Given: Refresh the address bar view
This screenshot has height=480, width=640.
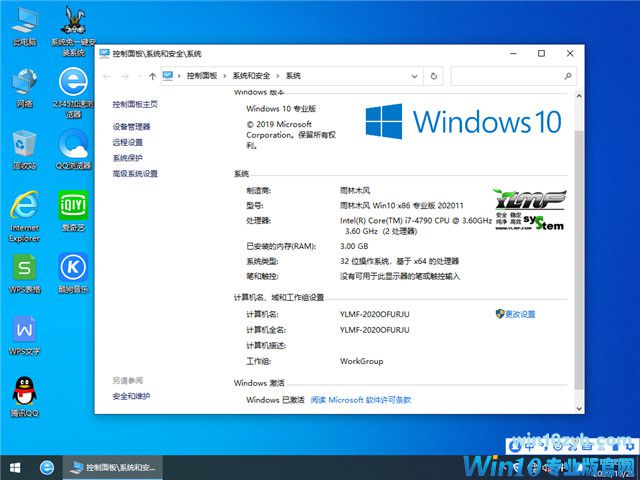Looking at the screenshot, I should coord(434,76).
